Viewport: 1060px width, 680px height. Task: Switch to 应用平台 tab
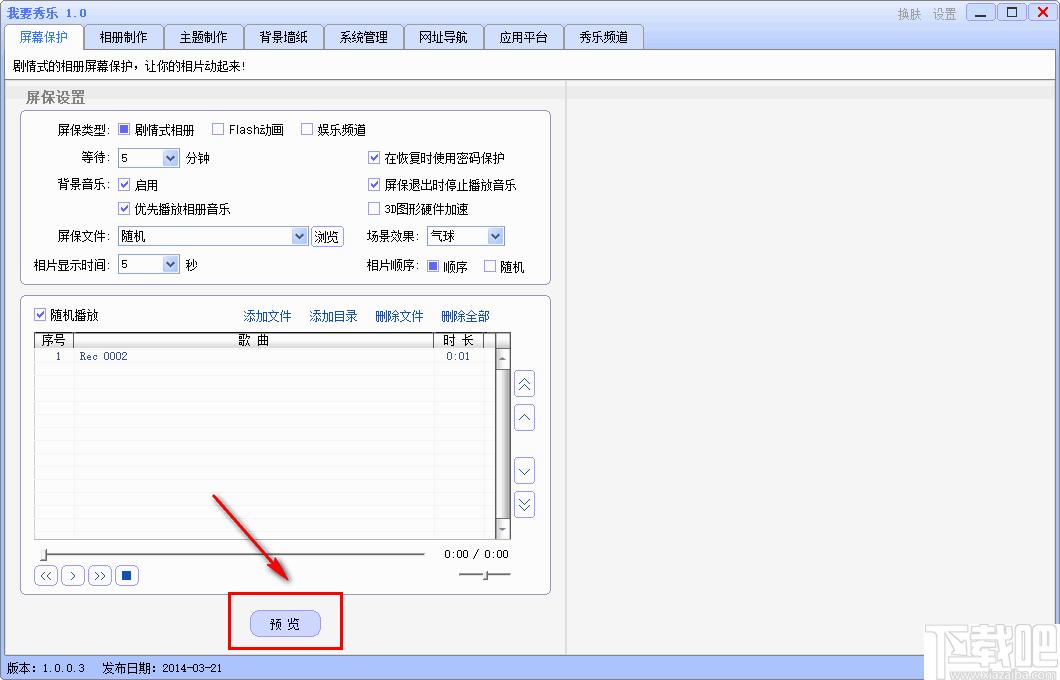tap(523, 37)
